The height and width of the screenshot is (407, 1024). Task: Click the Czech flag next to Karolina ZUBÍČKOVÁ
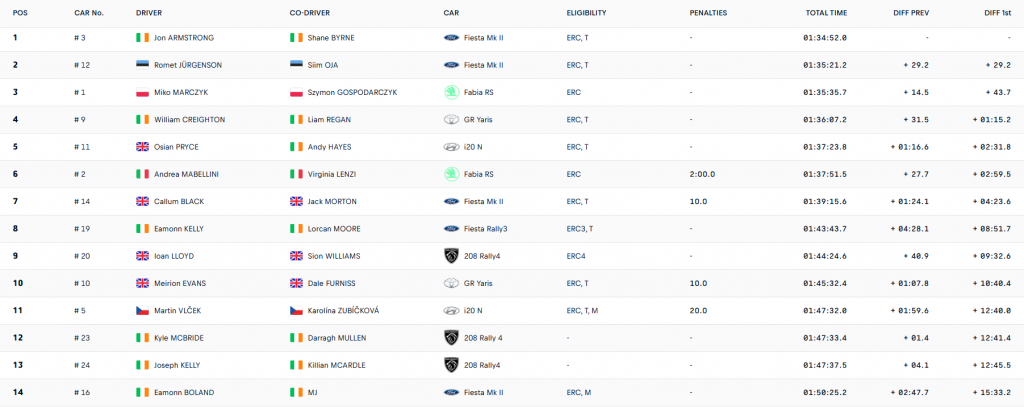click(296, 310)
